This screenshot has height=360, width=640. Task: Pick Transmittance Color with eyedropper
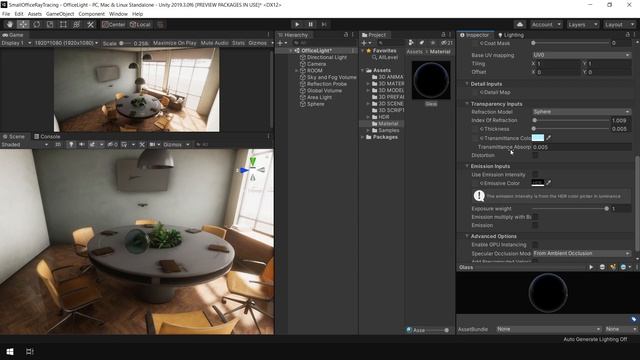[549, 138]
